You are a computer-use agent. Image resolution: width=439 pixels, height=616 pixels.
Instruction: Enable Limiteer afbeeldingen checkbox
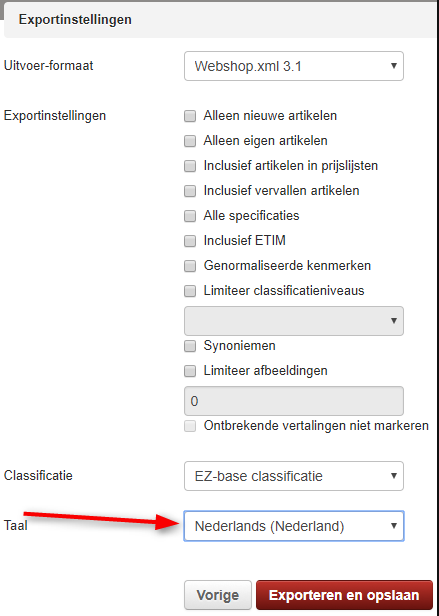[190, 371]
